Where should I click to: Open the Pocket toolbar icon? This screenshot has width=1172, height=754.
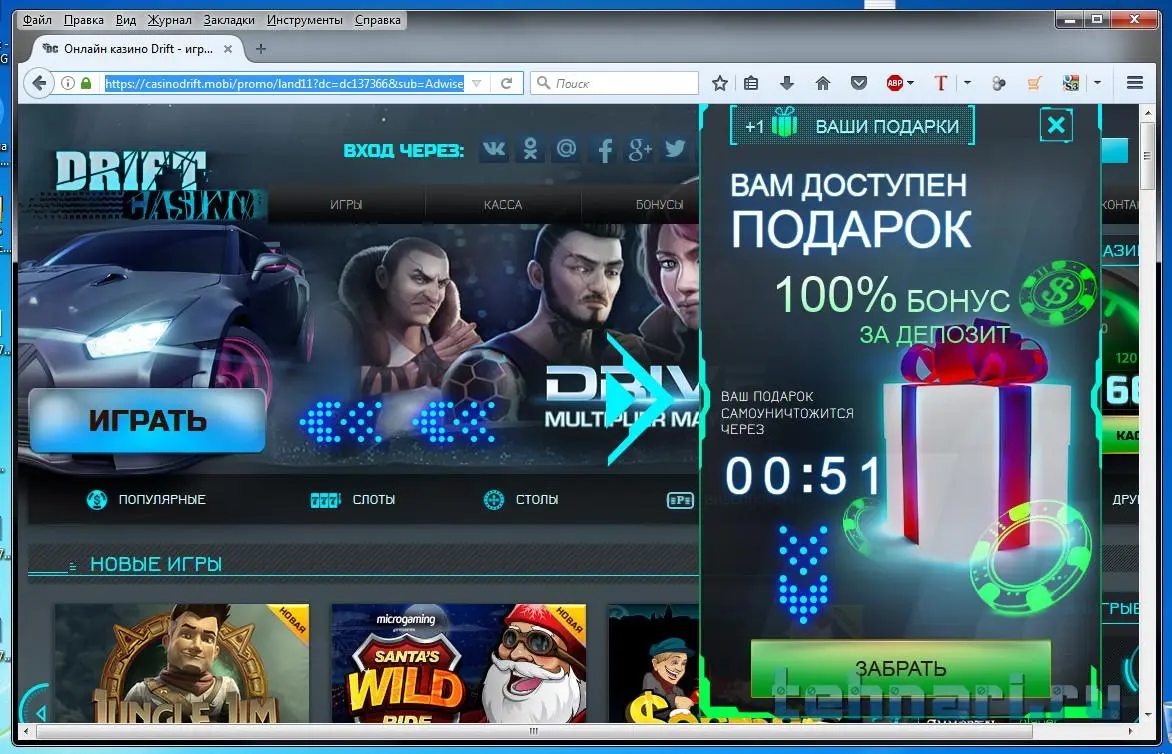pos(859,83)
